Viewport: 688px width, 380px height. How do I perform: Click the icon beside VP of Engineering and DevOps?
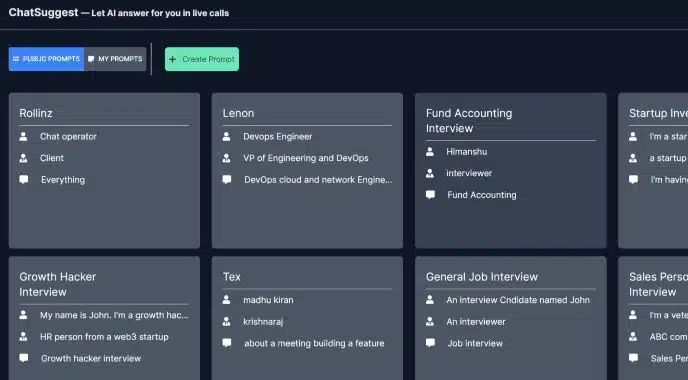pyautogui.click(x=226, y=158)
